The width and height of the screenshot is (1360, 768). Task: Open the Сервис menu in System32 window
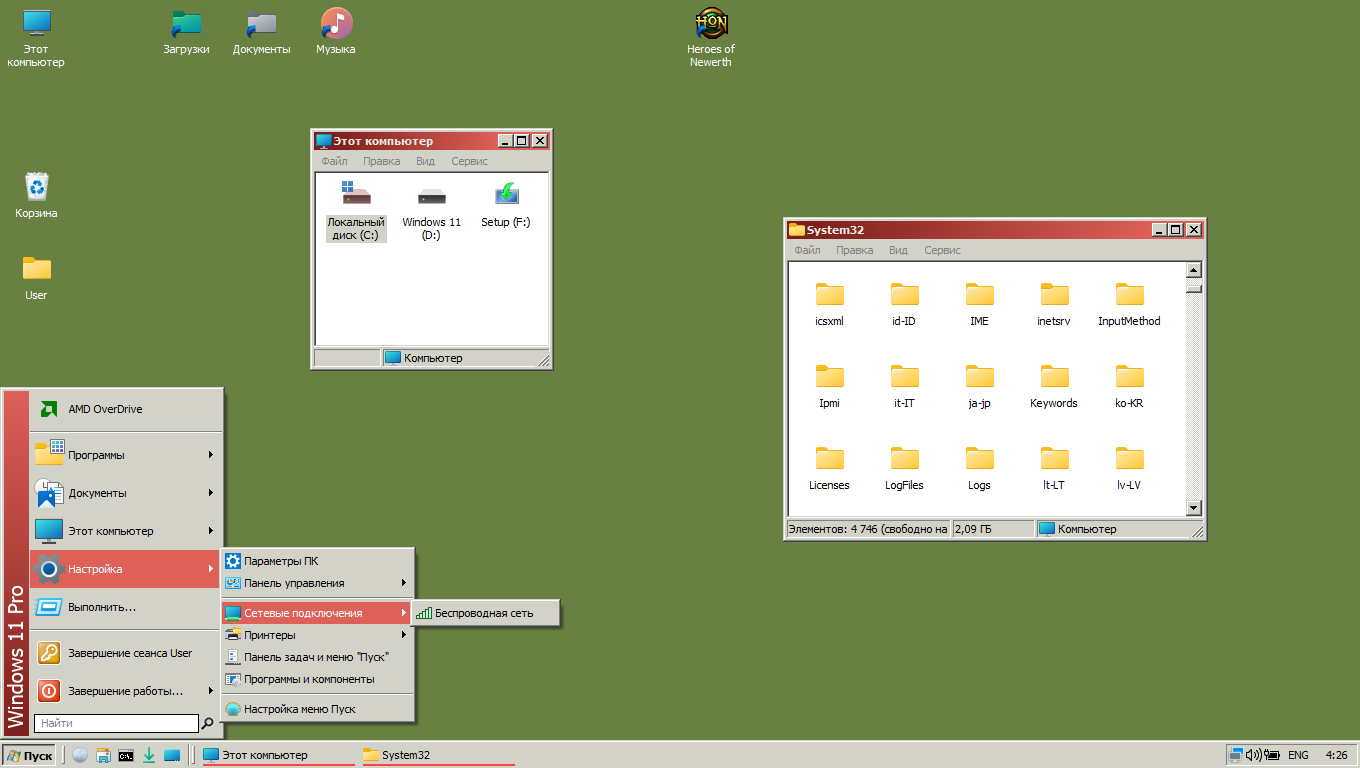click(x=941, y=250)
